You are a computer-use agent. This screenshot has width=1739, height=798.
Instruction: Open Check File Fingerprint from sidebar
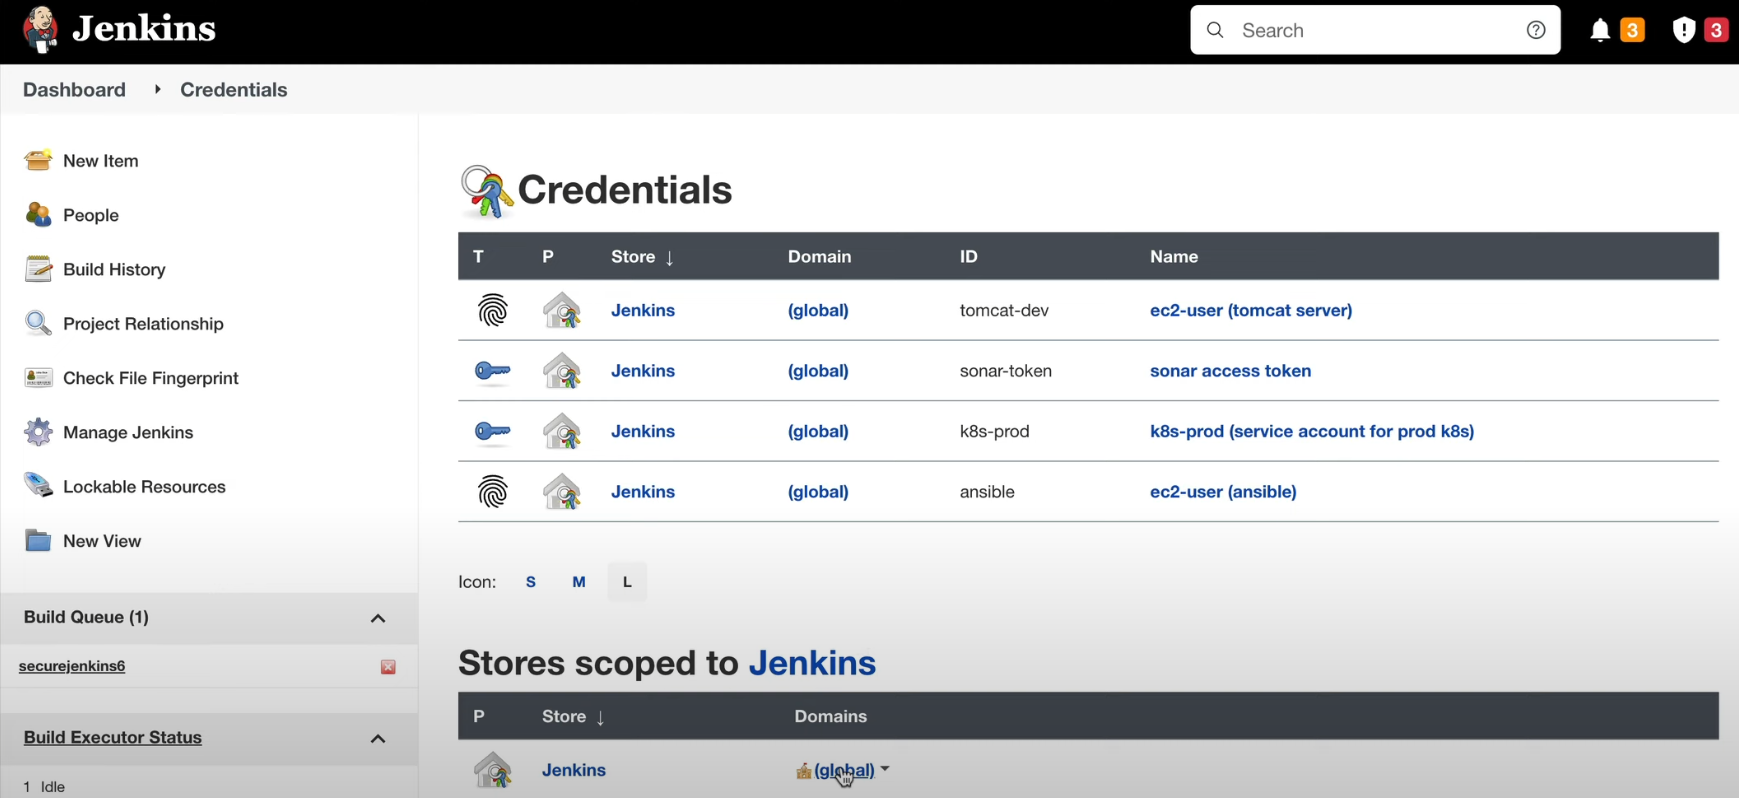coord(151,378)
